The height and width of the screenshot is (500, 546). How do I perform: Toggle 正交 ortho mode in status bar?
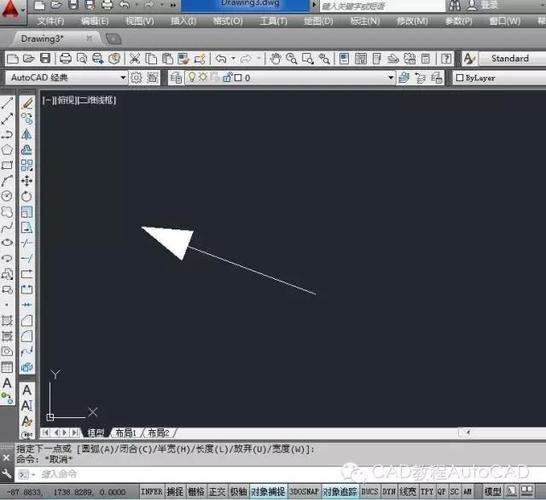(217, 492)
